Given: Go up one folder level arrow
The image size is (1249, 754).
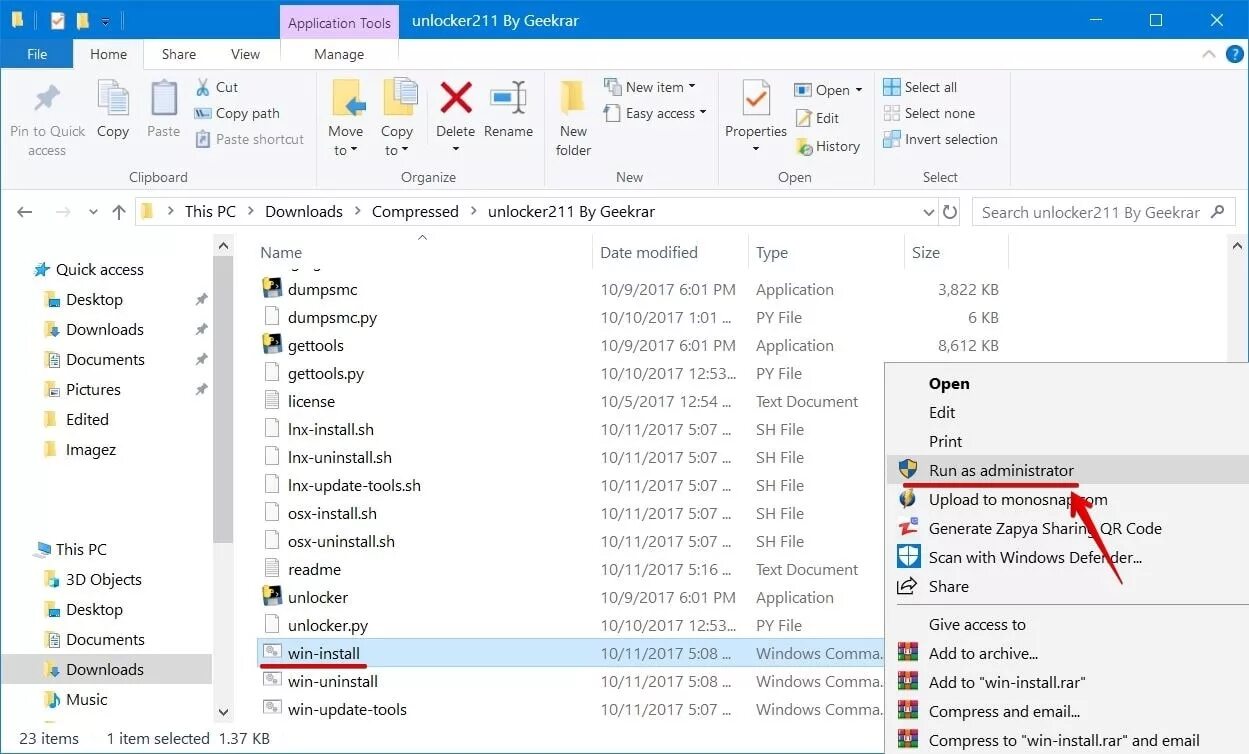Looking at the screenshot, I should [119, 212].
